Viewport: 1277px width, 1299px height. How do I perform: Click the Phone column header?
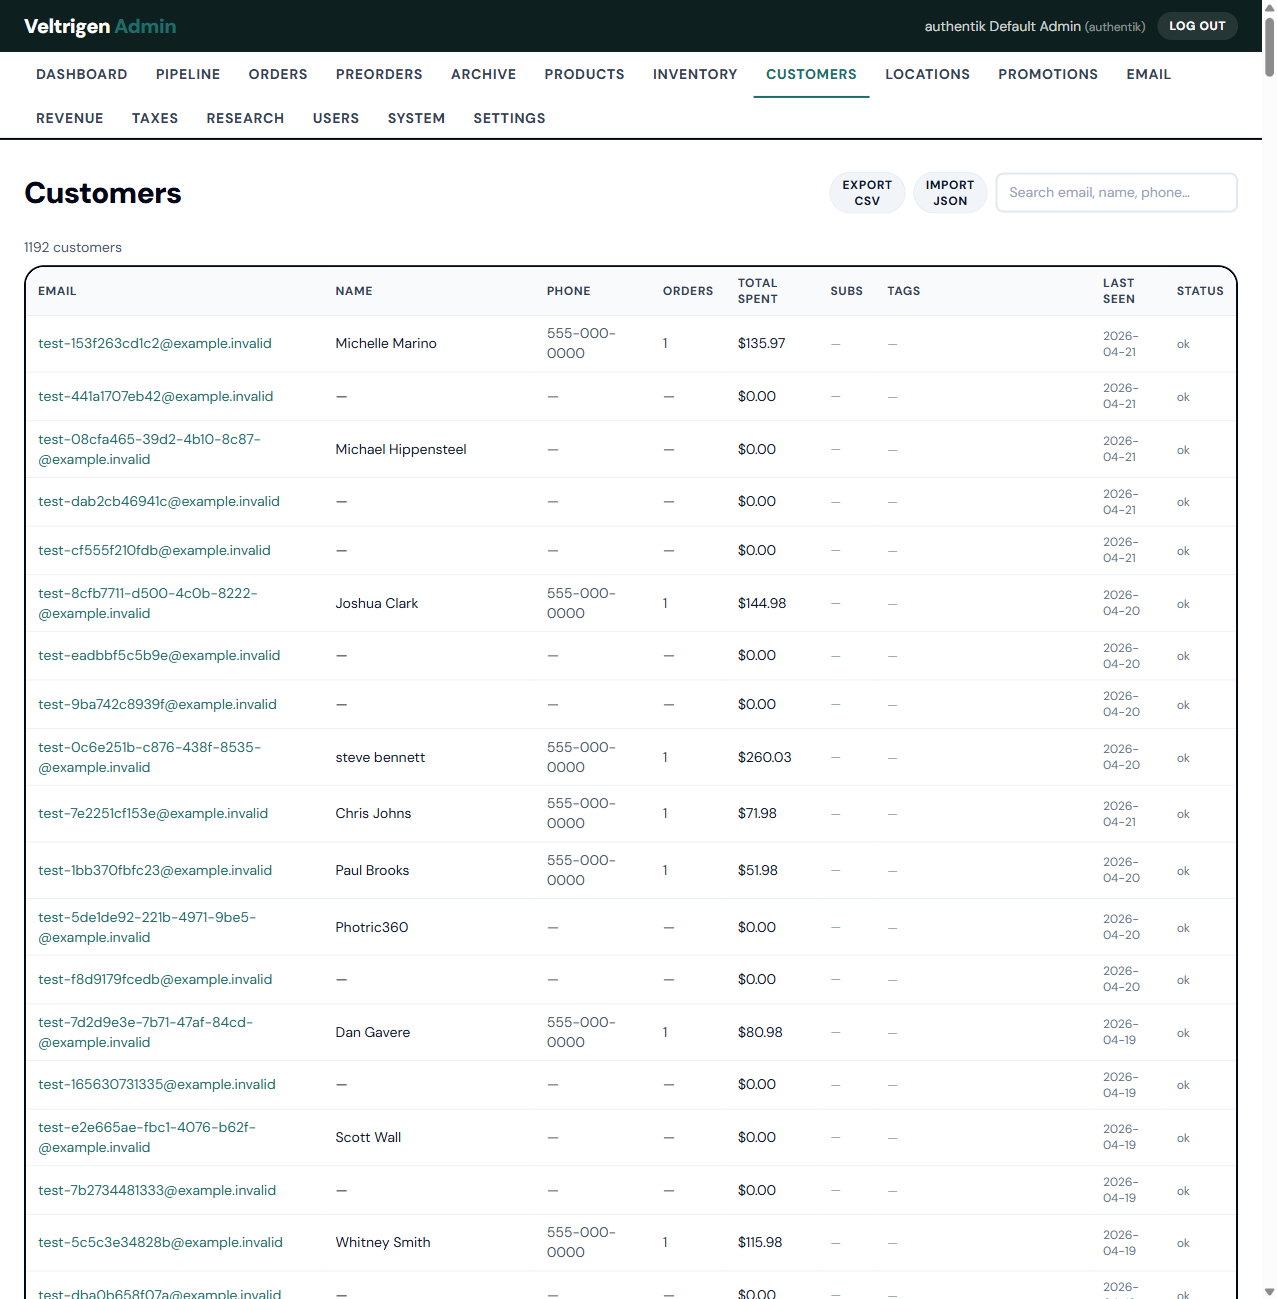(568, 291)
